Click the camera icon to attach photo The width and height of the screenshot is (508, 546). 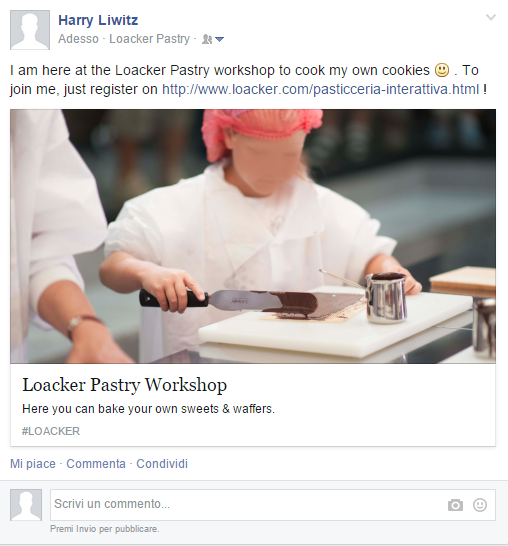point(455,505)
